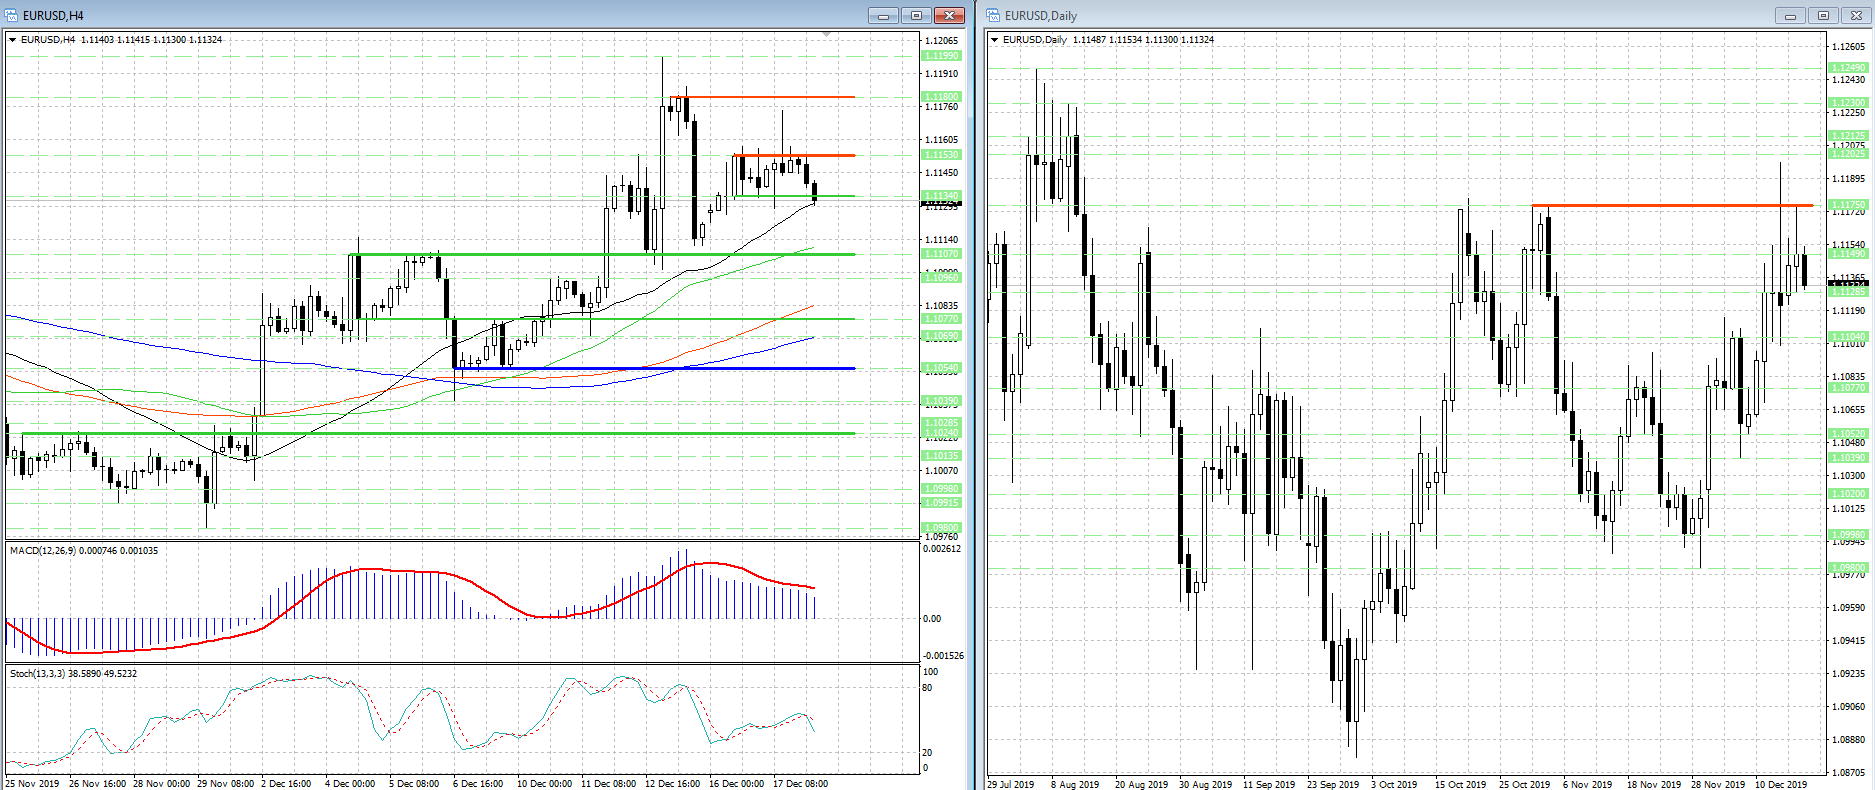Open the triangle menu beside EURUSD,Daily quotes
The height and width of the screenshot is (790, 1875).
pyautogui.click(x=994, y=40)
